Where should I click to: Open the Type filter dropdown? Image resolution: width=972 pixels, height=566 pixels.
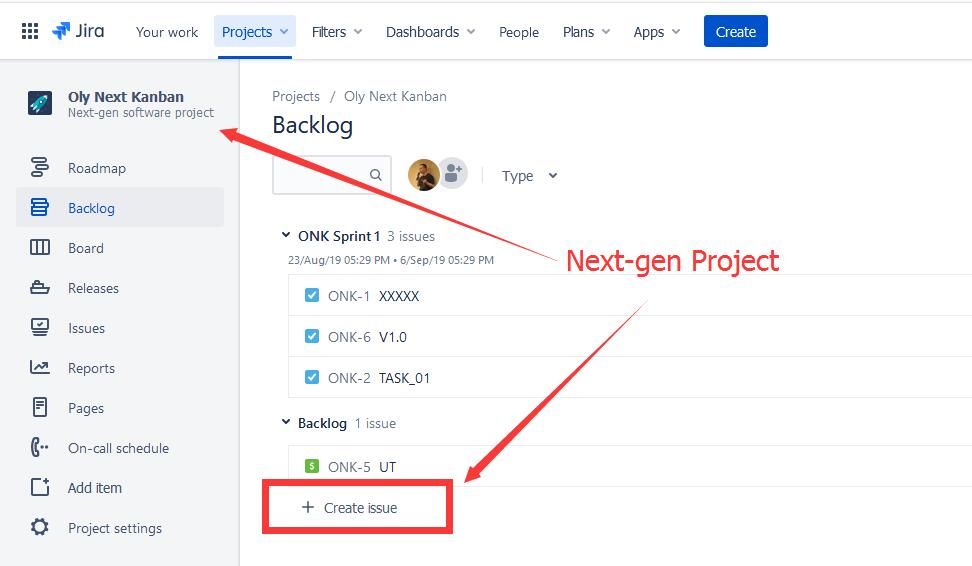coord(529,176)
